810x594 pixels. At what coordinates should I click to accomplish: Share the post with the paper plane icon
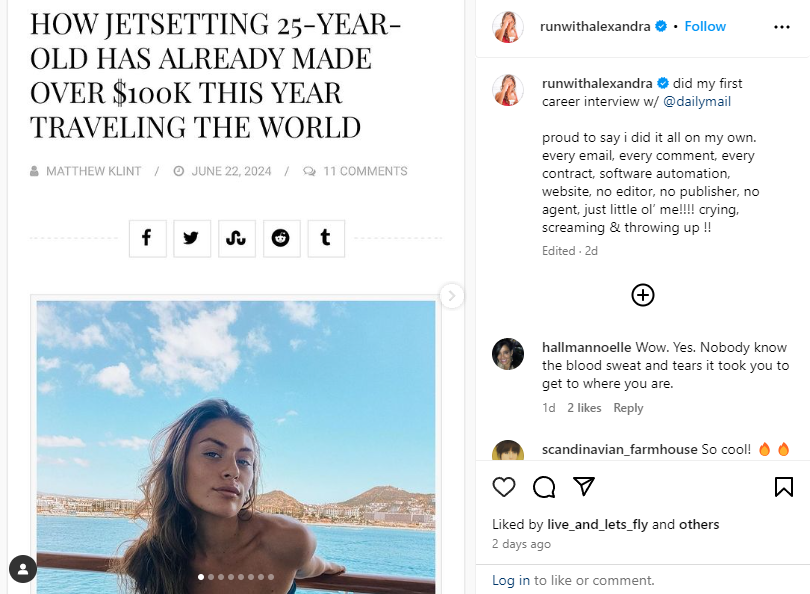pos(584,487)
